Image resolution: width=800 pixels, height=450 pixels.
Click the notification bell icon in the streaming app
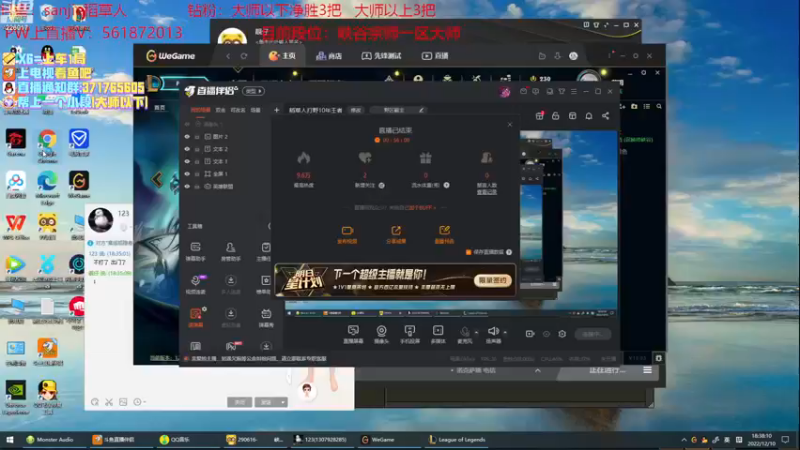point(589,116)
